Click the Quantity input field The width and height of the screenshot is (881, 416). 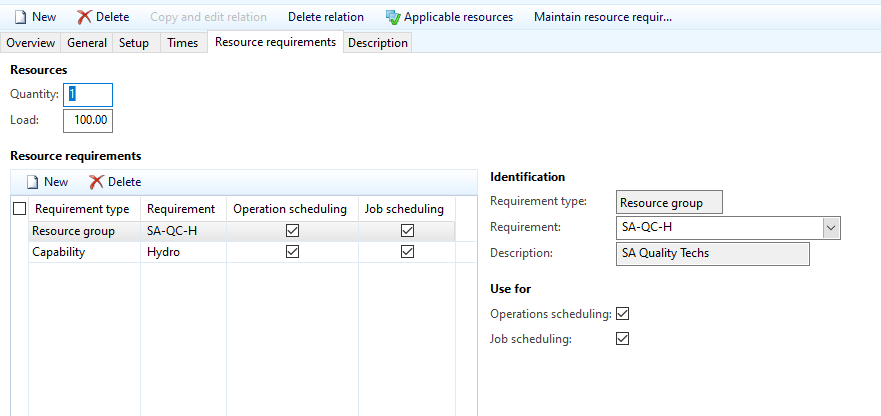[88, 95]
